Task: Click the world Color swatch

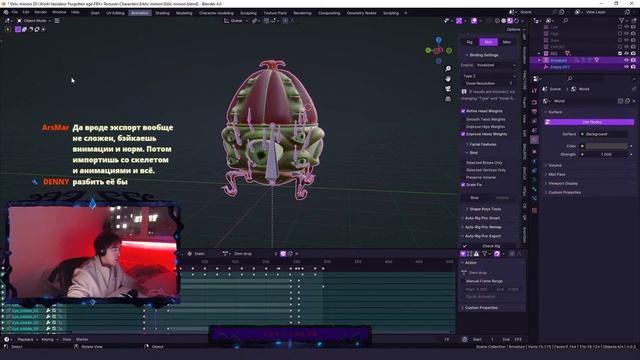Action: [606, 146]
